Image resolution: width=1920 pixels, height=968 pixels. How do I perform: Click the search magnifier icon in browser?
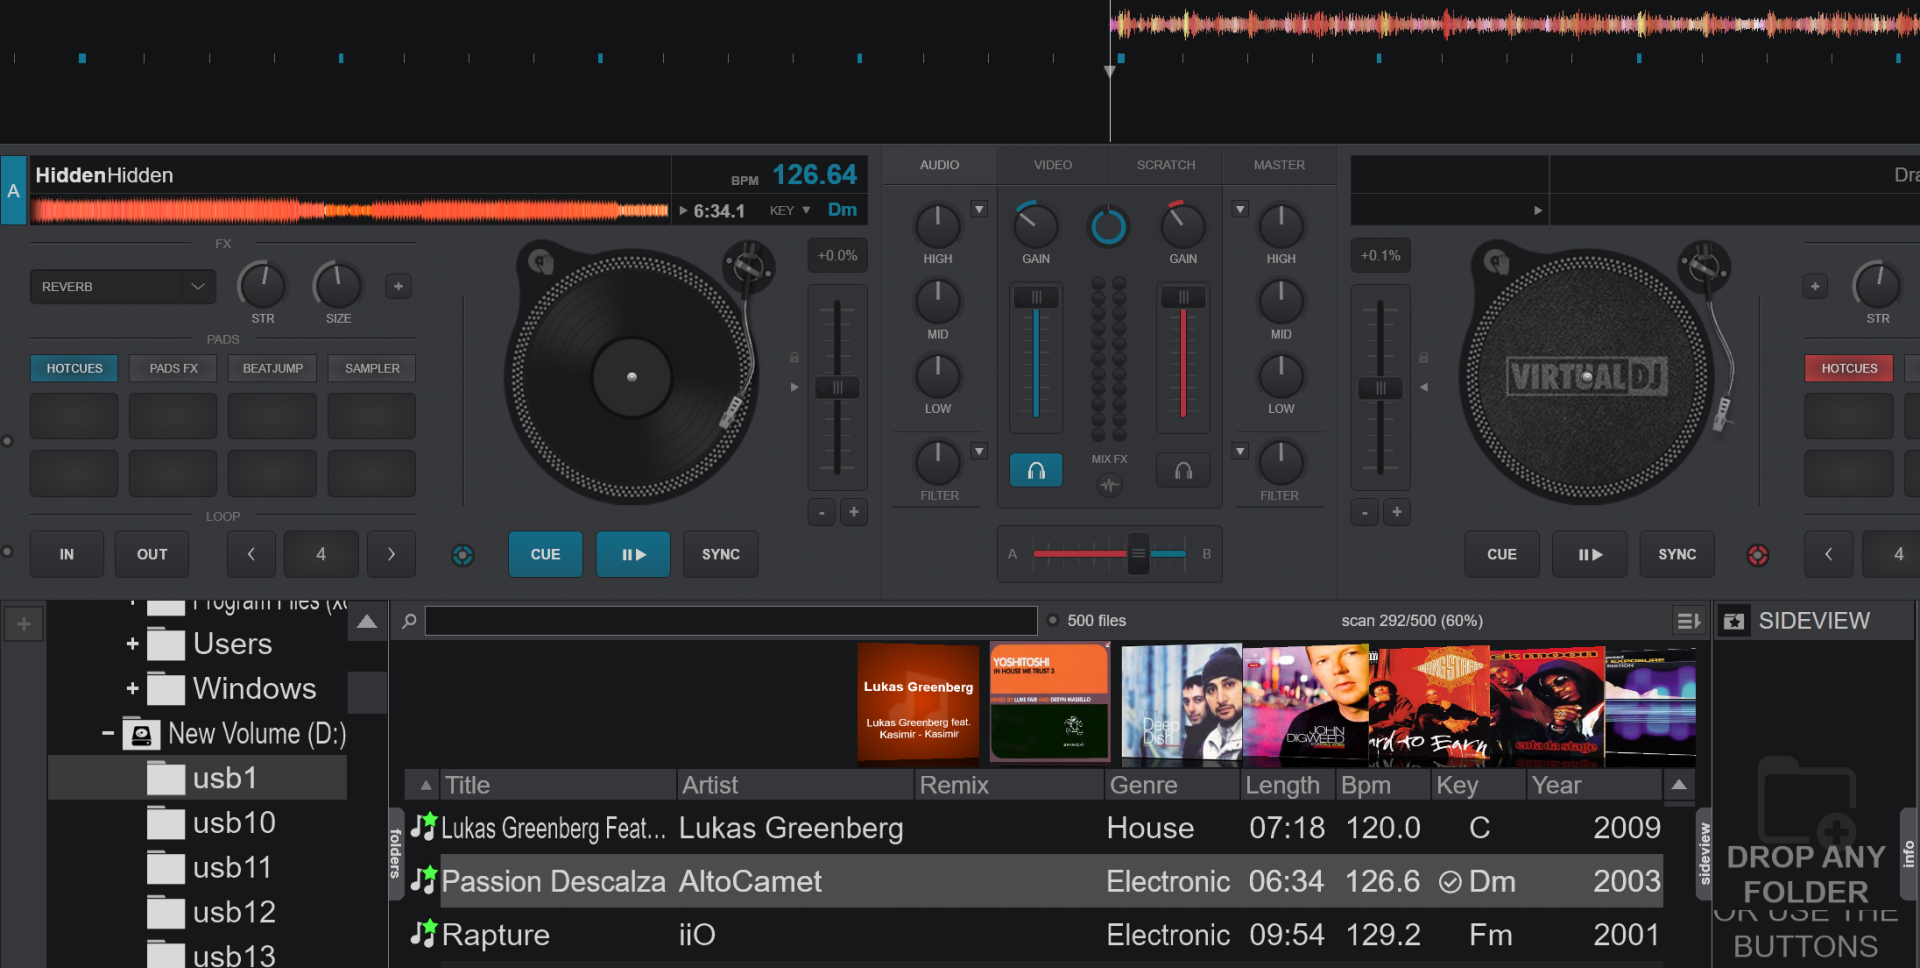pos(409,621)
